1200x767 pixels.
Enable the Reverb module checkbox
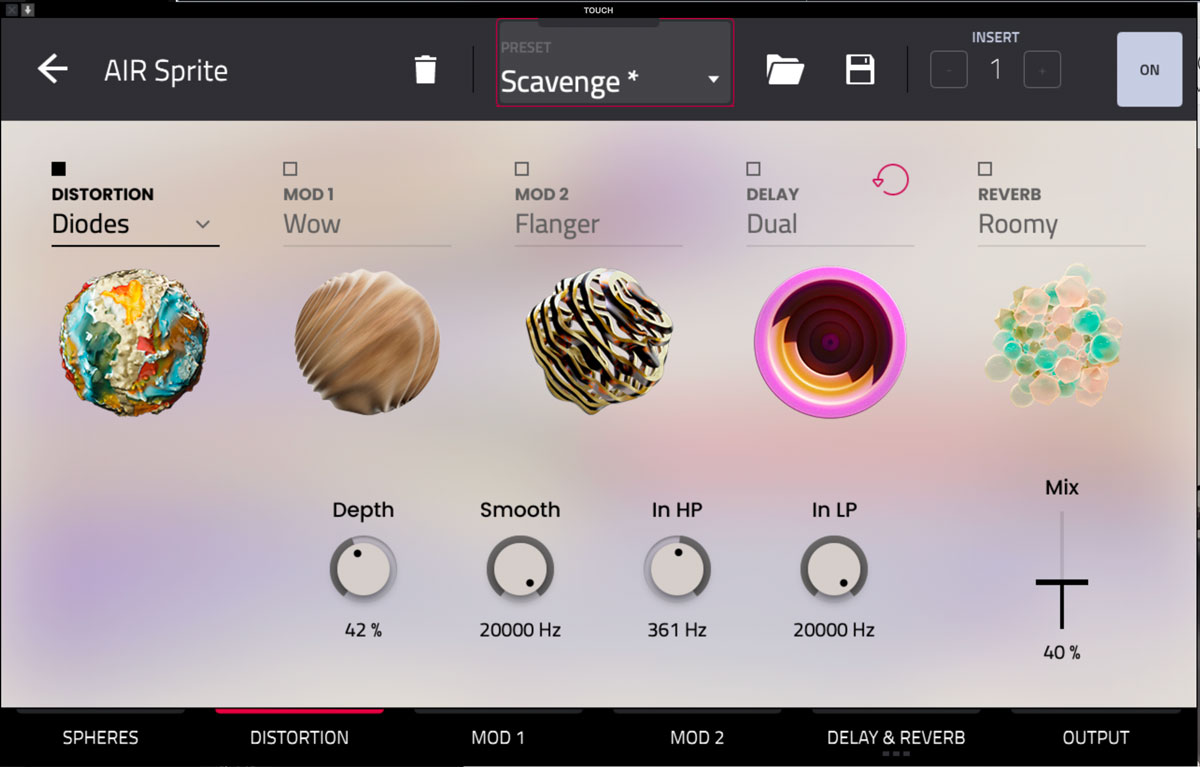pos(985,169)
